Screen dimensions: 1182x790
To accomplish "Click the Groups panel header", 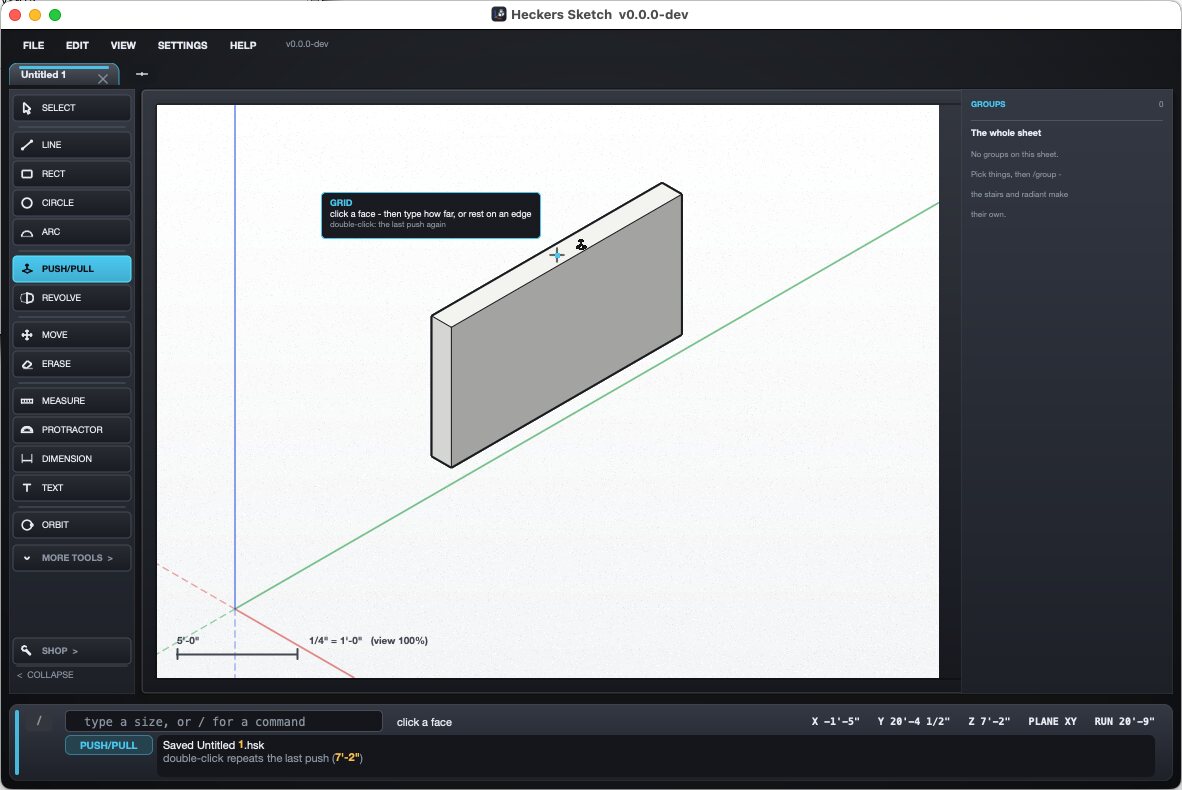I will 988,104.
